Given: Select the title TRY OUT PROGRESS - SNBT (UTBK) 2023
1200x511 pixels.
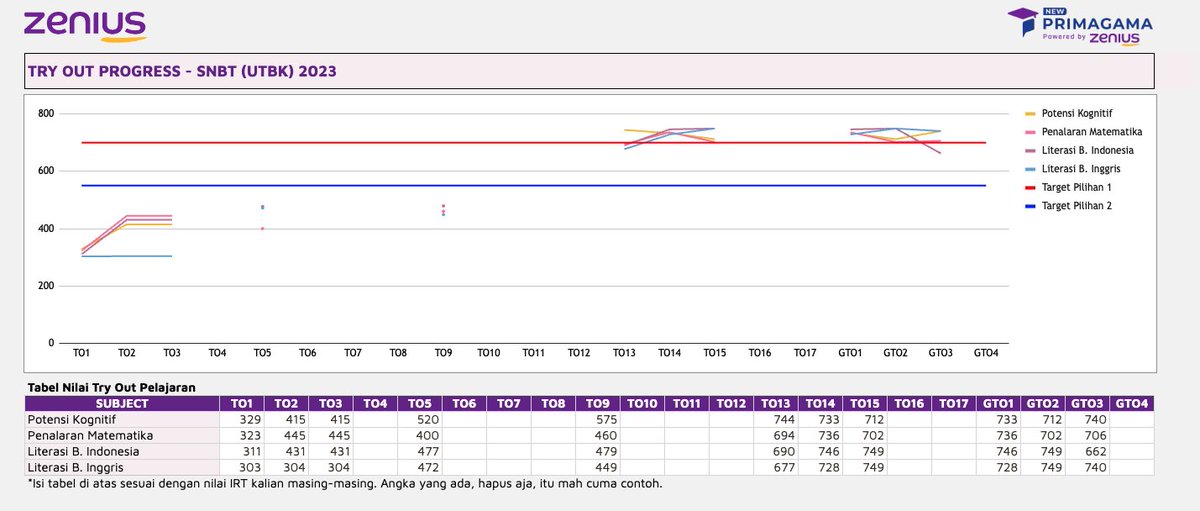Looking at the screenshot, I should (180, 72).
